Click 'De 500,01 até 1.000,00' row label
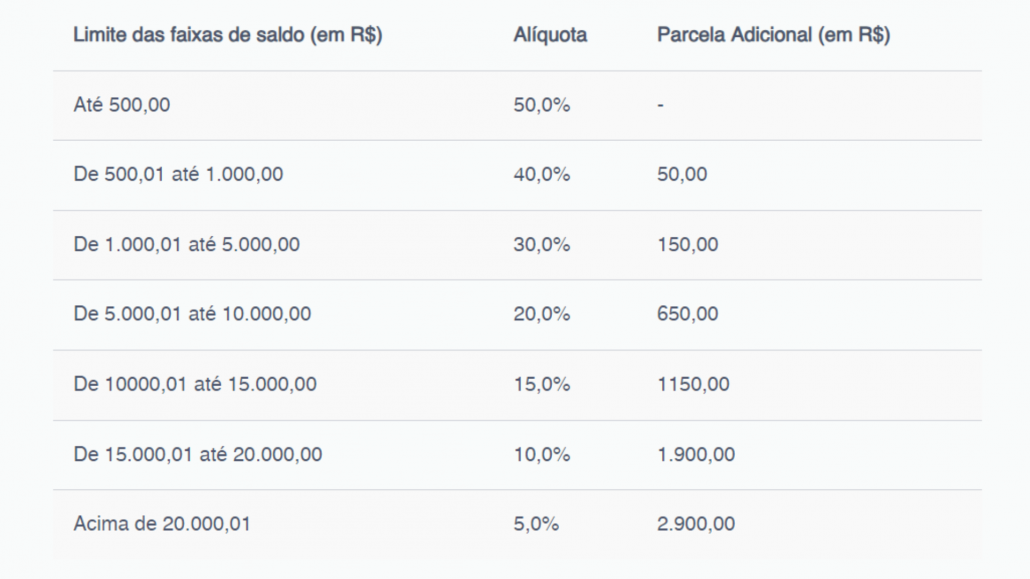Viewport: 1030px width, 579px height. coord(178,175)
